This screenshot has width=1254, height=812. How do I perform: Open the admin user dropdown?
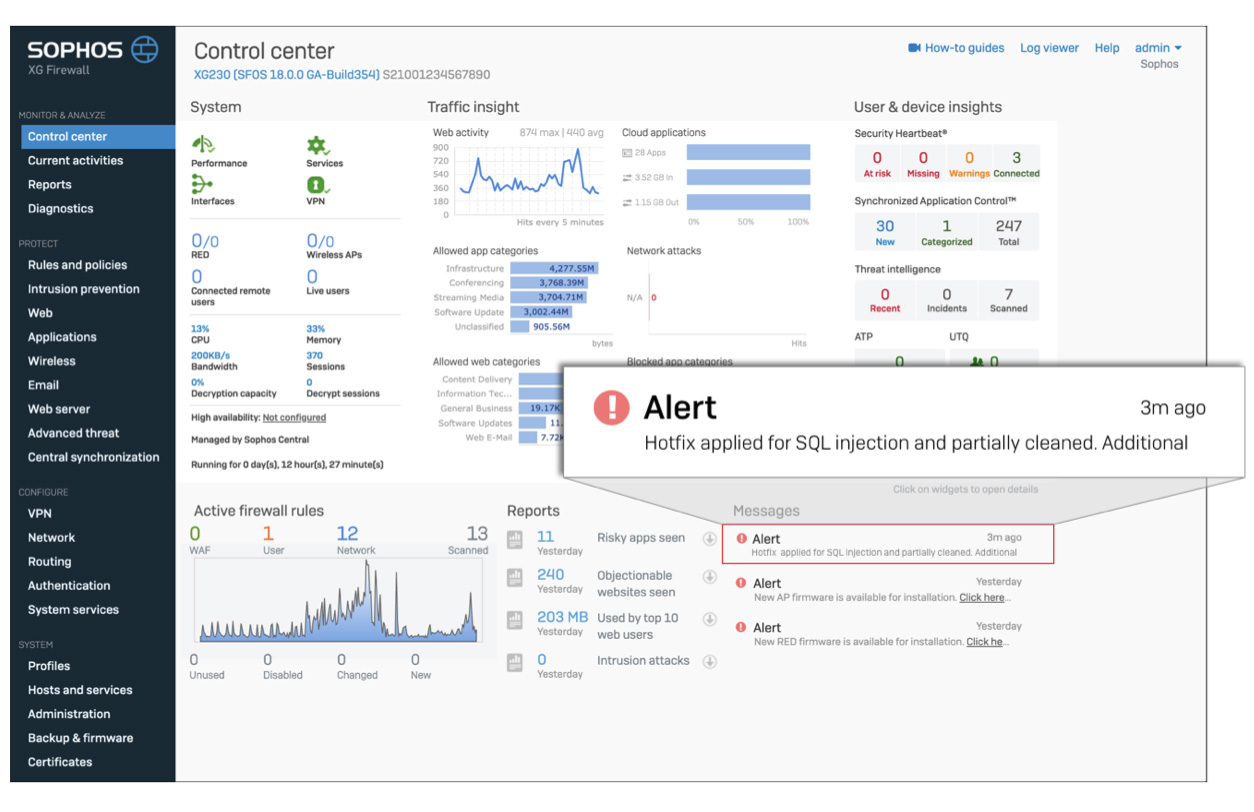point(1158,48)
